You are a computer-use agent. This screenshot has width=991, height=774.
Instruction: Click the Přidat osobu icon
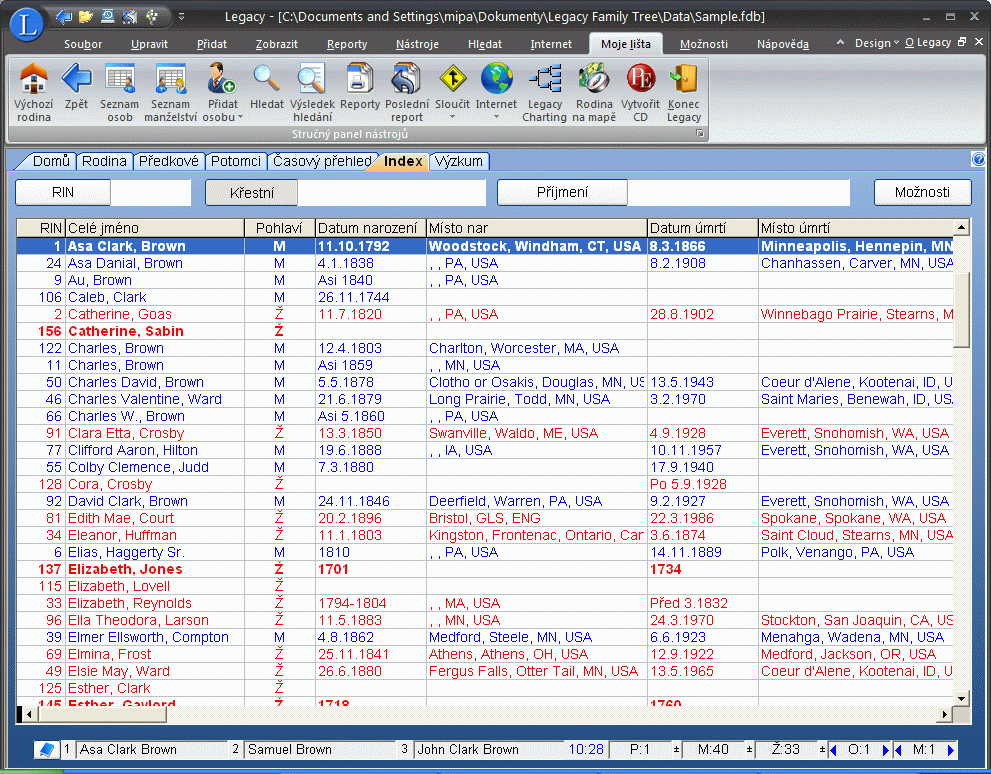(x=222, y=78)
